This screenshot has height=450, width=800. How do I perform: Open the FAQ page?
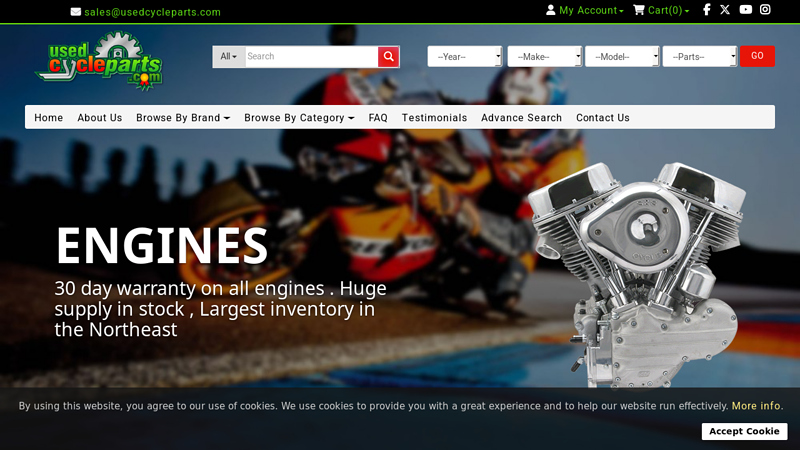tap(378, 118)
